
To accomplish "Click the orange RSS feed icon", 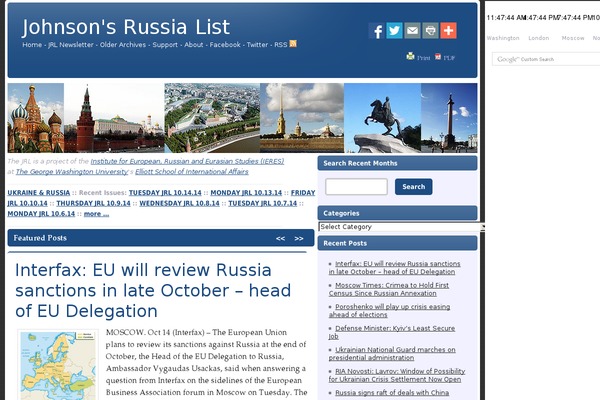I will tap(293, 44).
